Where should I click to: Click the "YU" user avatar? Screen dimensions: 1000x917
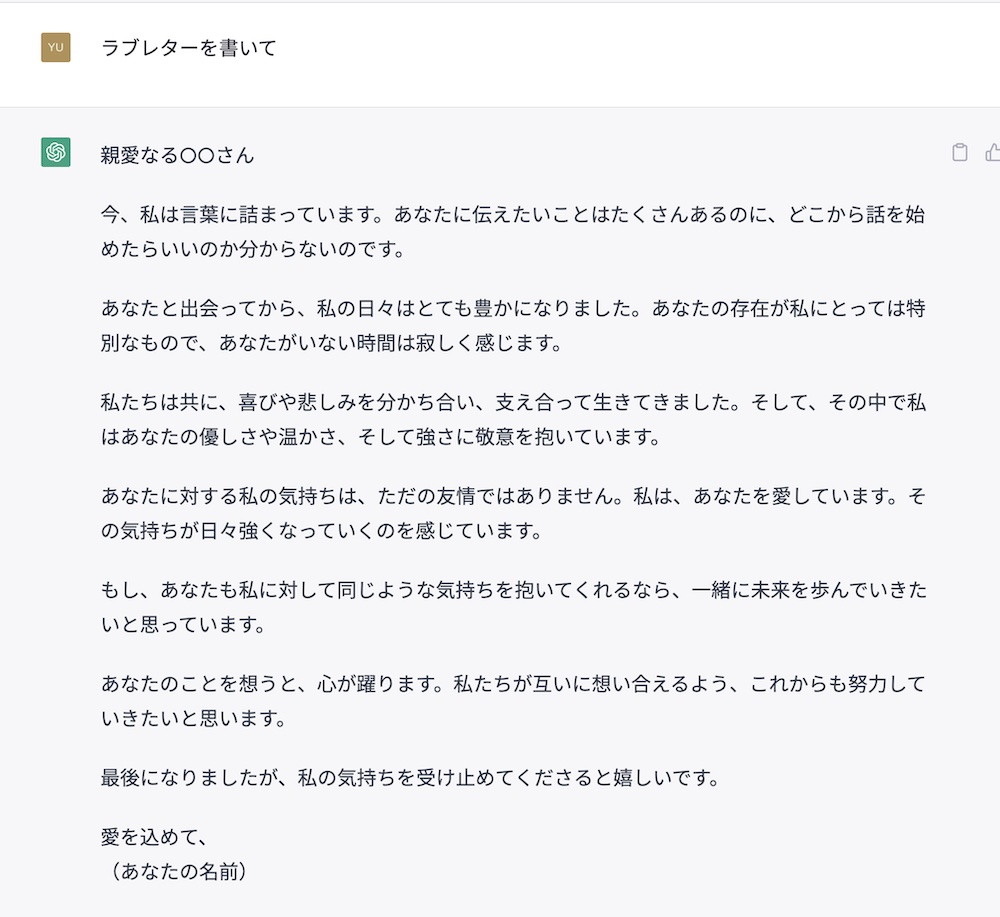(x=56, y=47)
